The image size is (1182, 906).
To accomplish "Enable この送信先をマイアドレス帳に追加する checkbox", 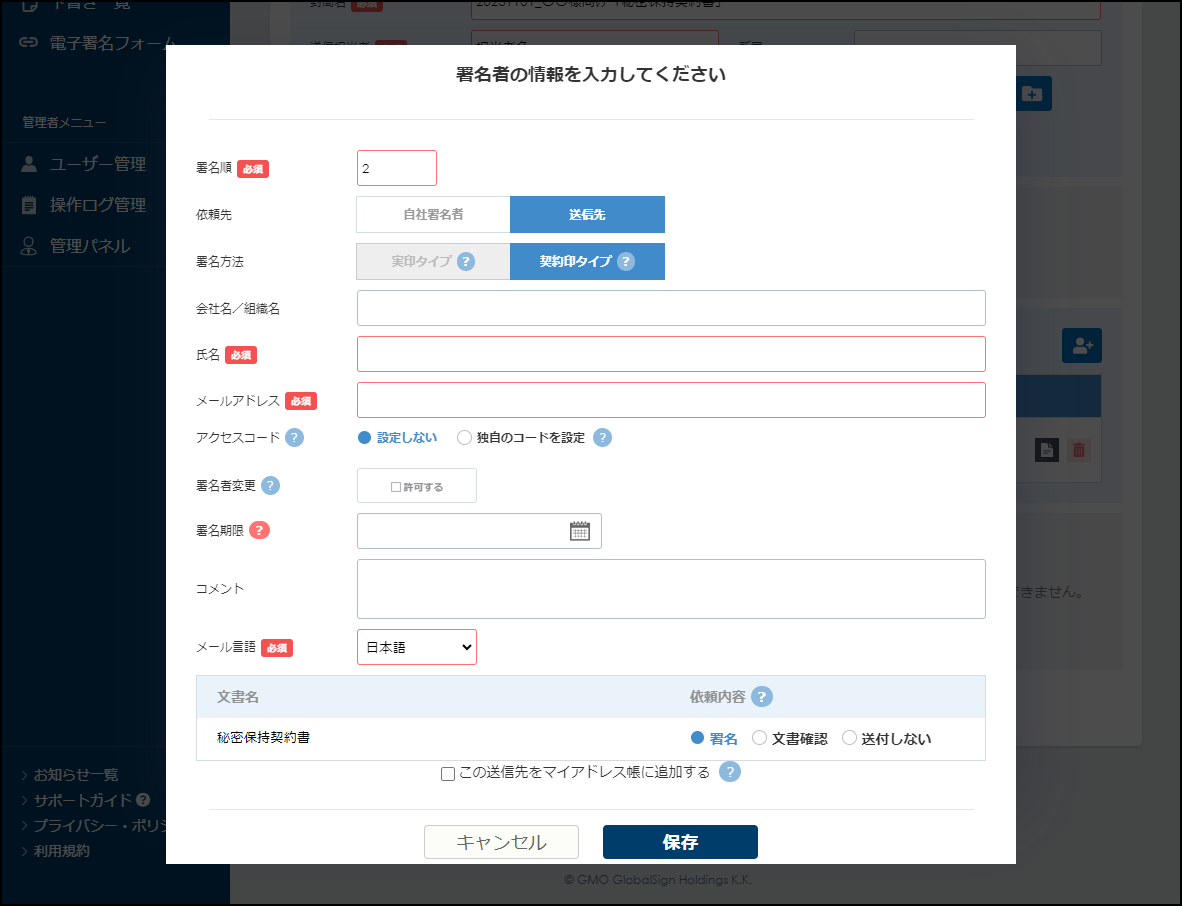I will coord(448,772).
